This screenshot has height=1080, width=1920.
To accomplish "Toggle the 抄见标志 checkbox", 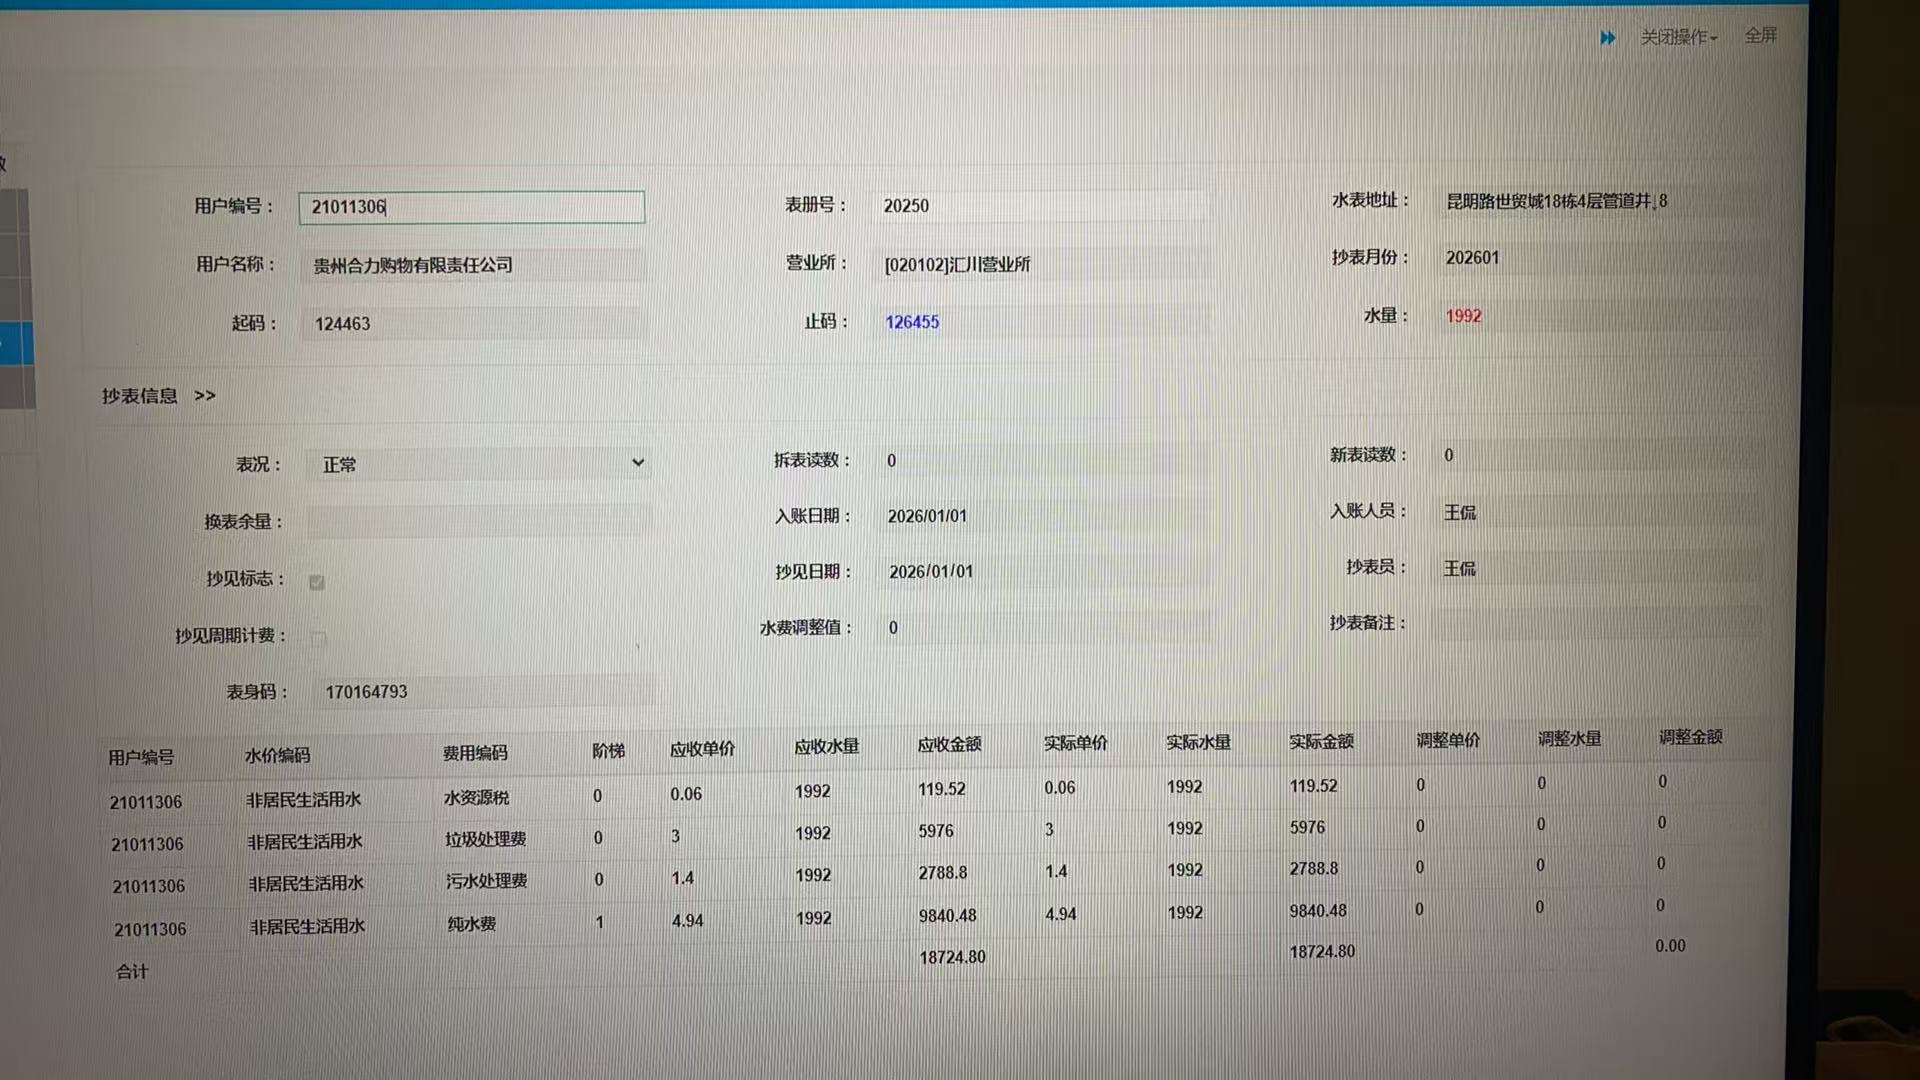I will coord(317,582).
